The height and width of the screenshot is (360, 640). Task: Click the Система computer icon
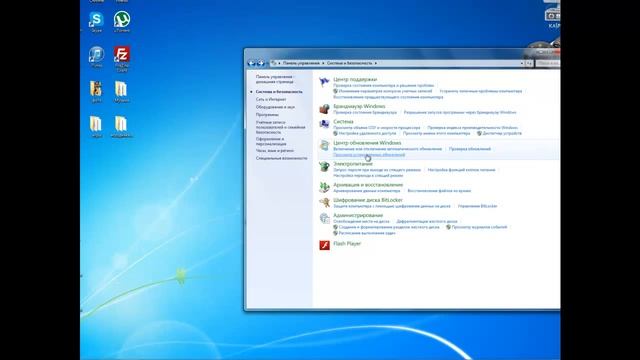pos(324,124)
